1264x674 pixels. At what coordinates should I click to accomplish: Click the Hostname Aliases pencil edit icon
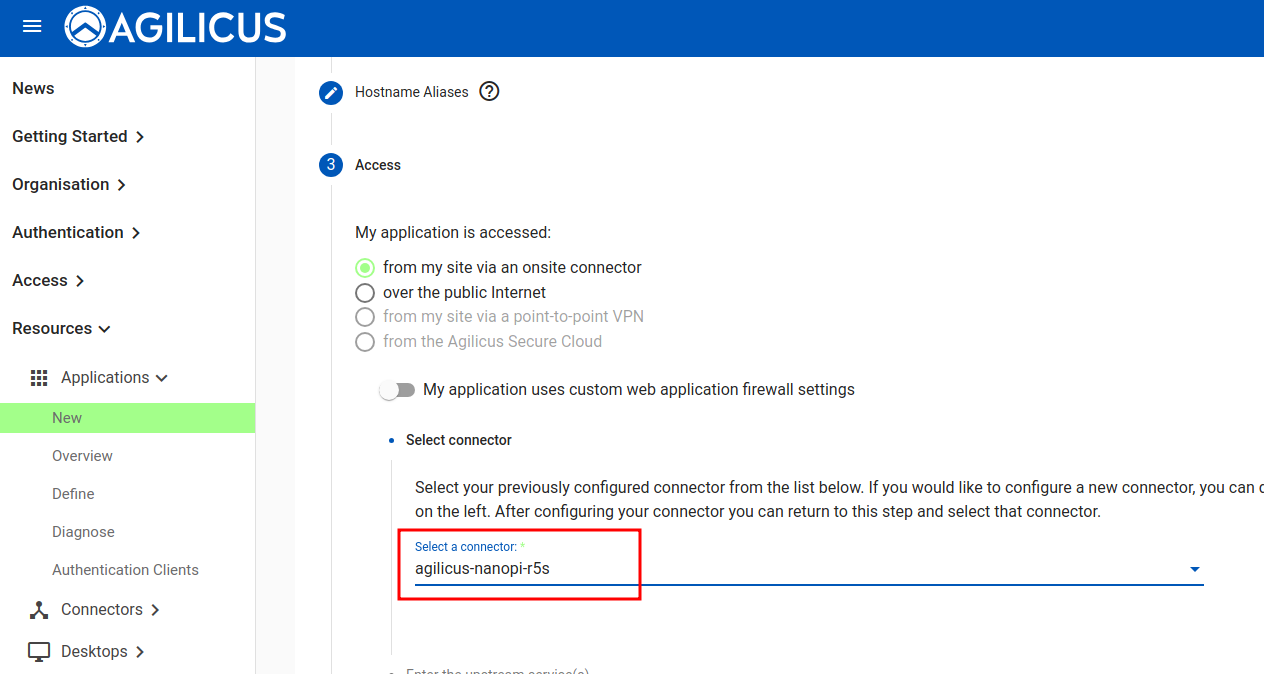(331, 92)
